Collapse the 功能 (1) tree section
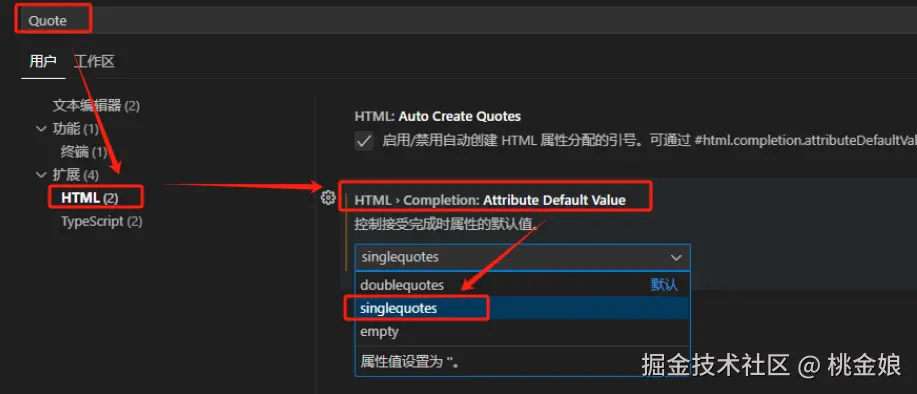 [x=41, y=129]
